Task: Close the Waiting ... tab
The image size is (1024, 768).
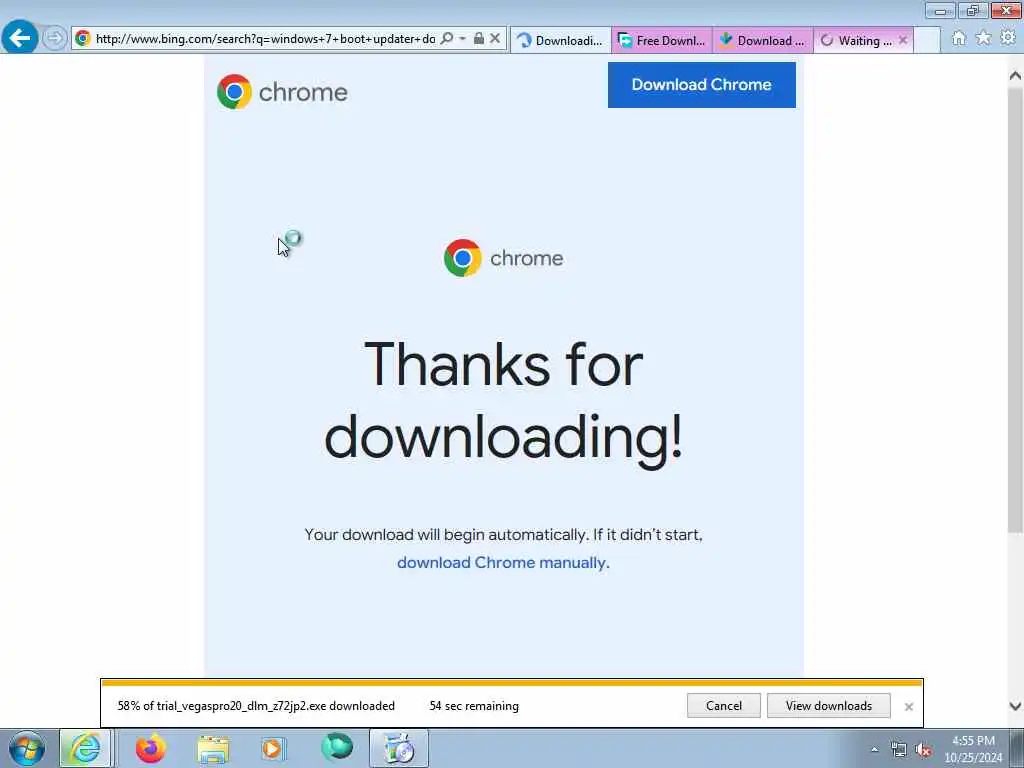Action: [903, 40]
